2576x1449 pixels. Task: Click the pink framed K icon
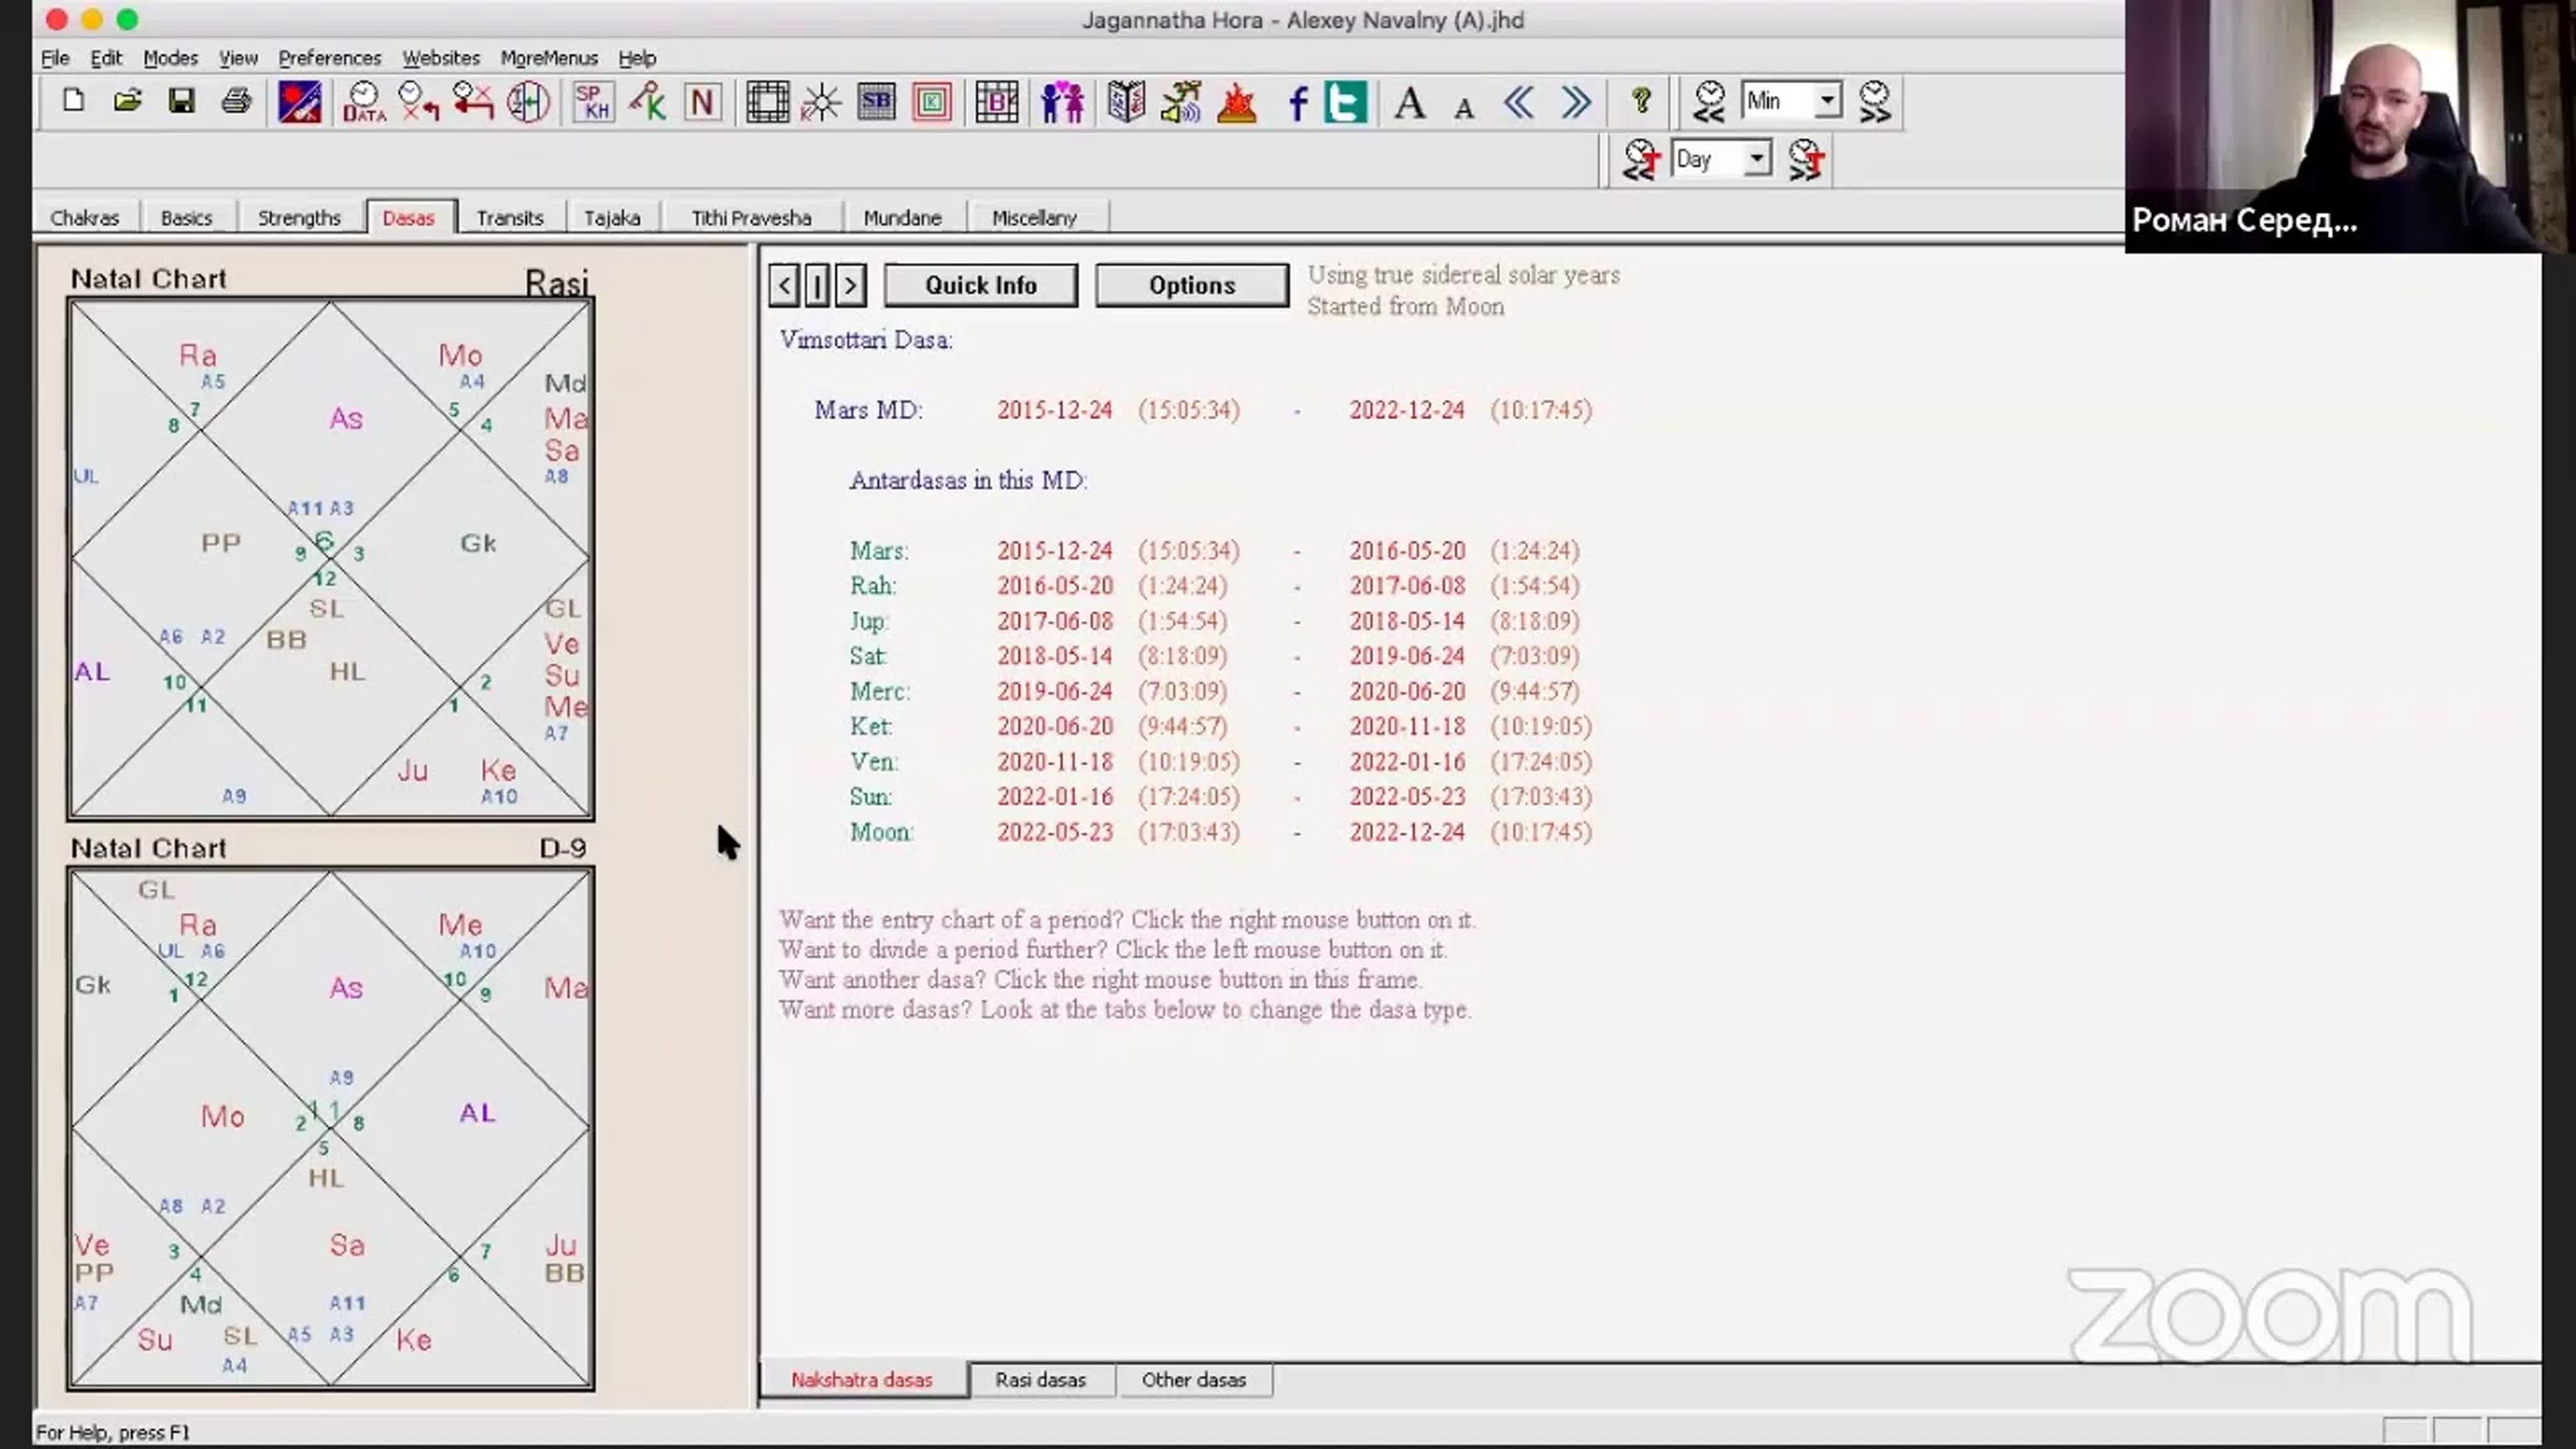tap(931, 102)
